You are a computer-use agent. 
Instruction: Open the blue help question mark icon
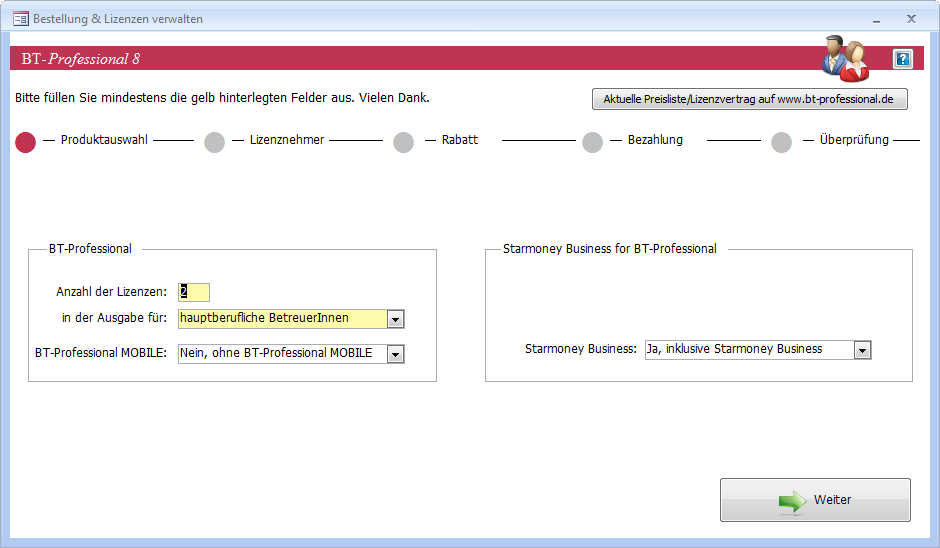(x=902, y=59)
